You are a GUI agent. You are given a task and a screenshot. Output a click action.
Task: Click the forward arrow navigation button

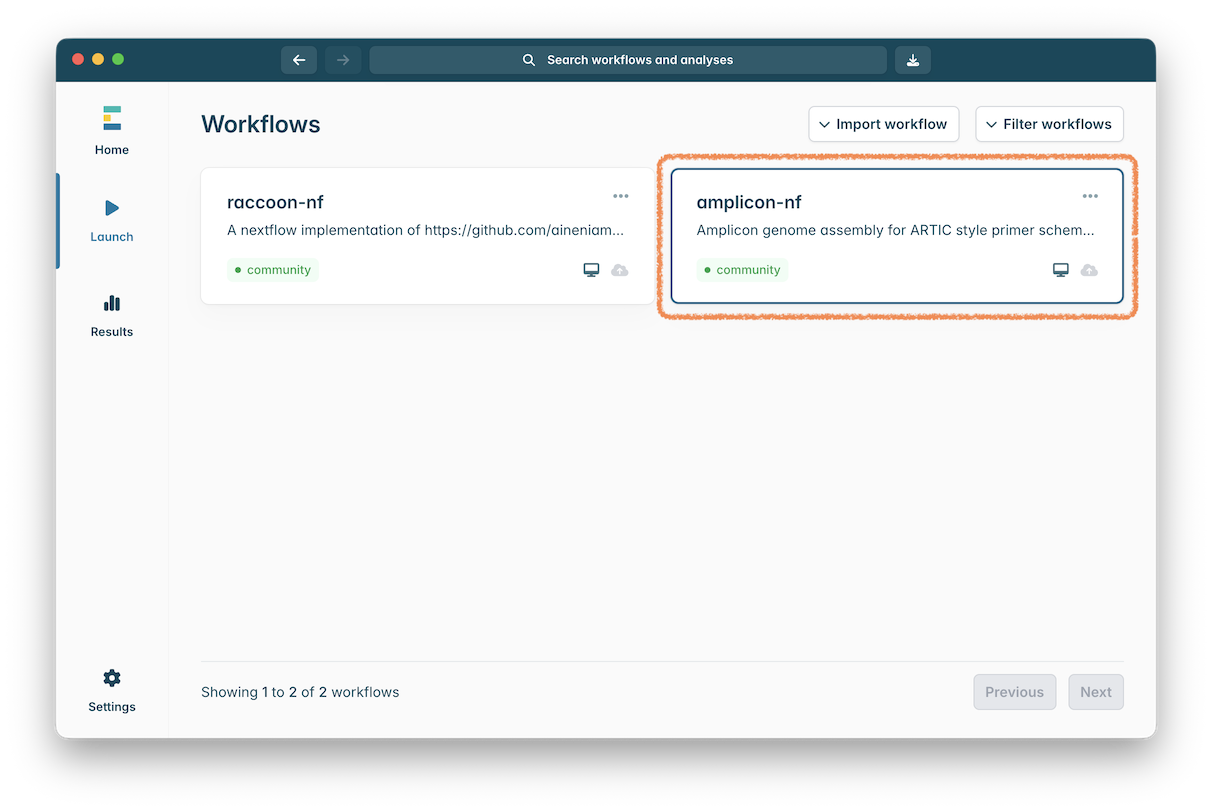[343, 60]
